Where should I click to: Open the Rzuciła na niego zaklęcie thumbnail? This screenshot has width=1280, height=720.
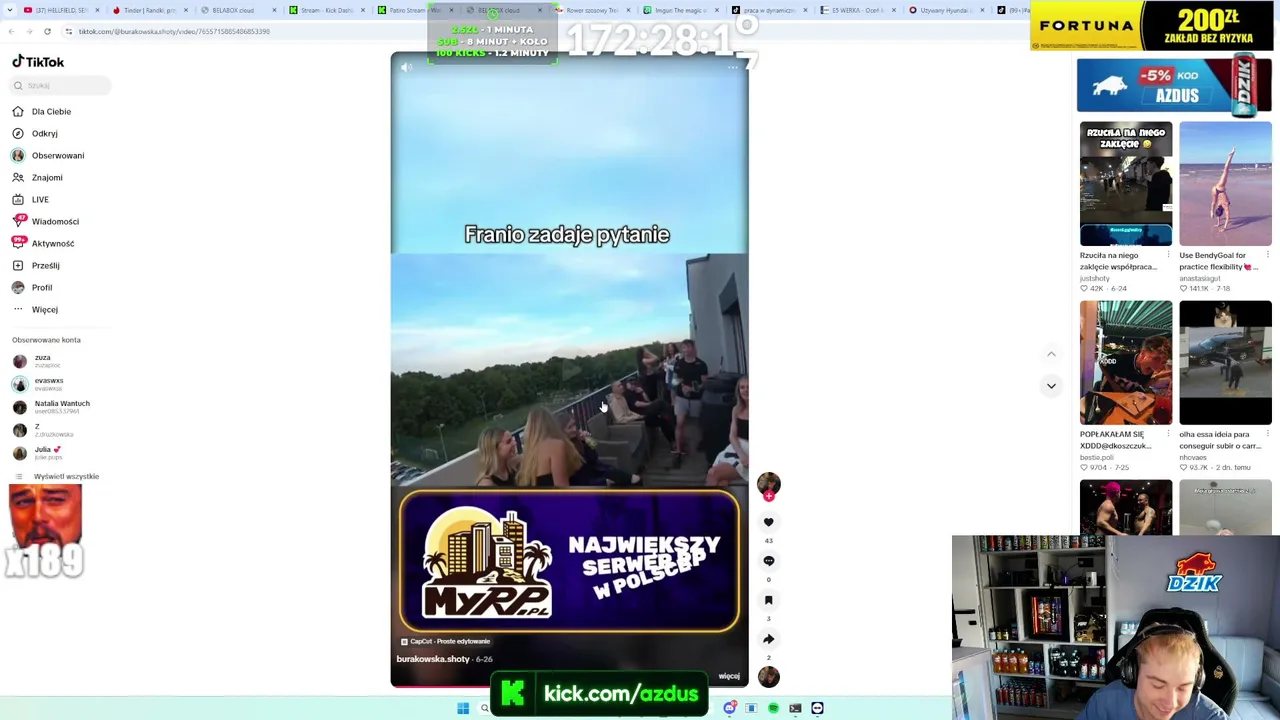(x=1126, y=184)
